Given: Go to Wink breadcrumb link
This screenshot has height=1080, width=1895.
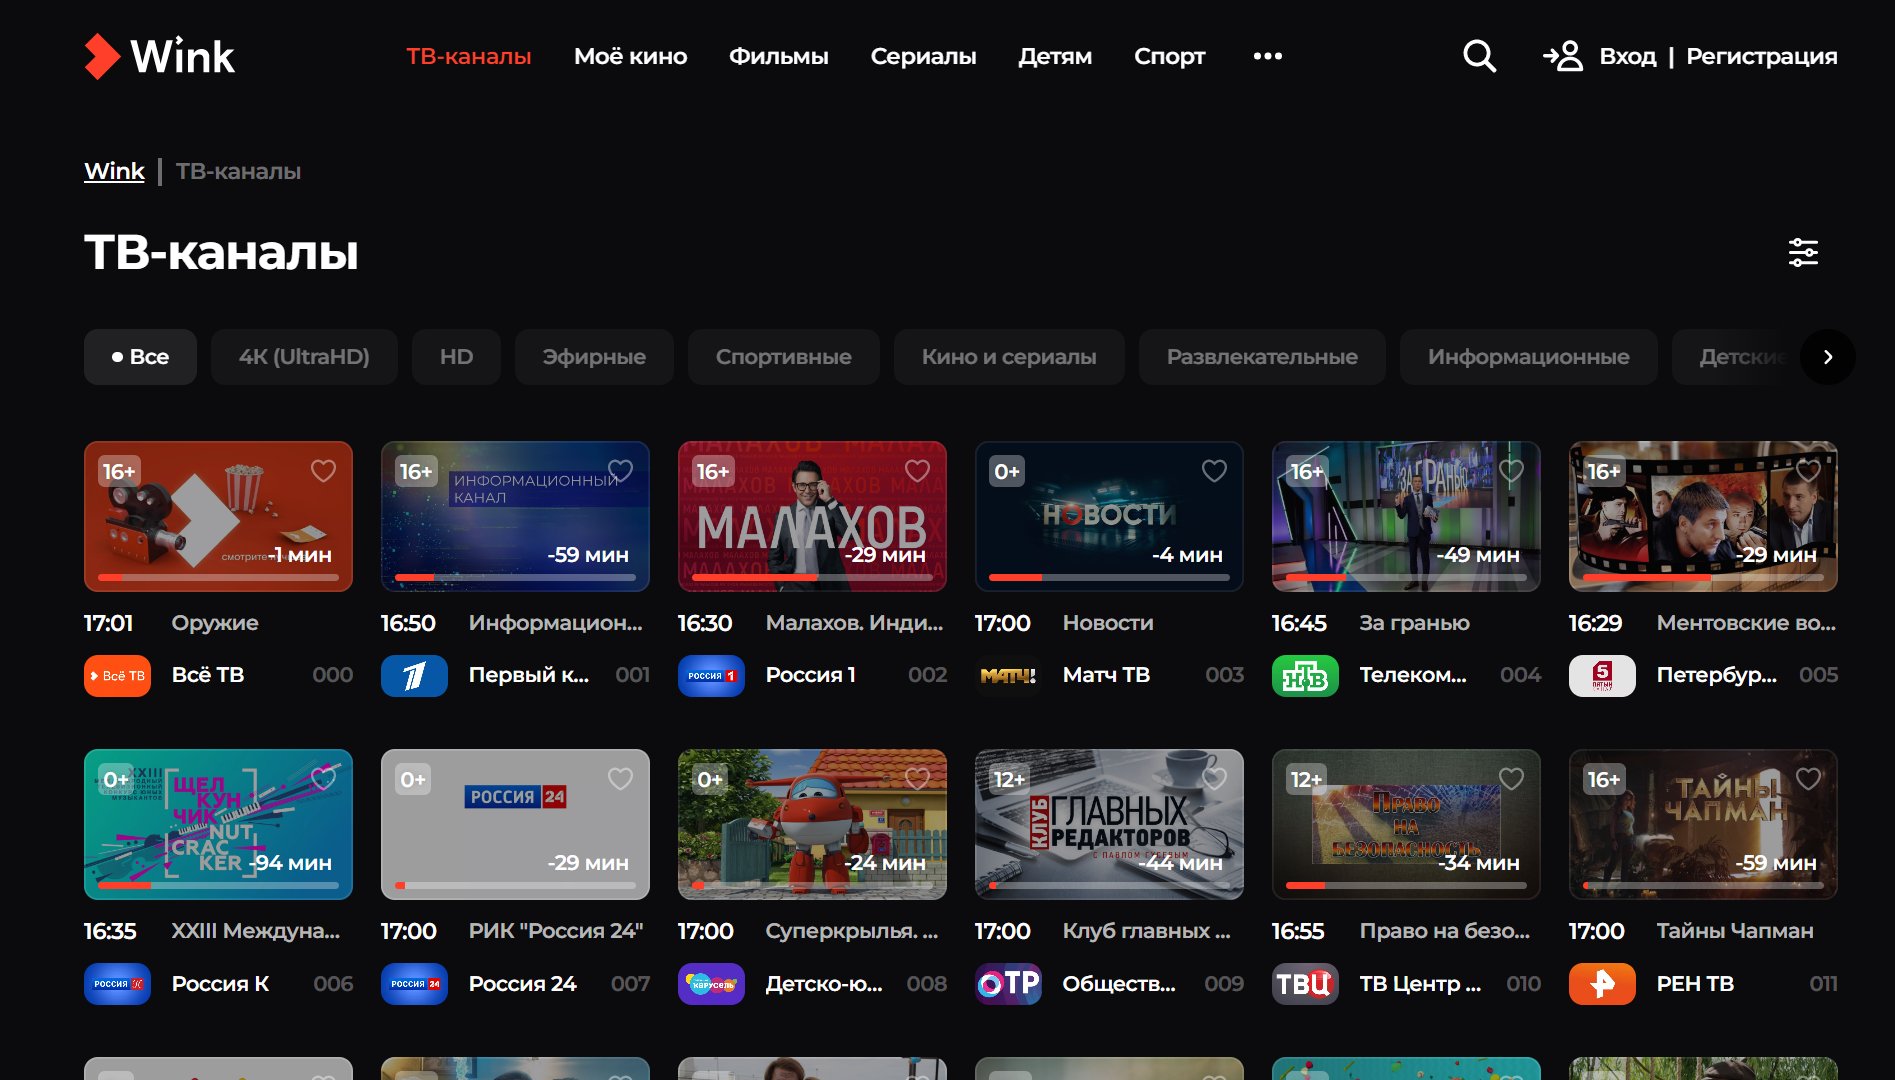Looking at the screenshot, I should 114,171.
